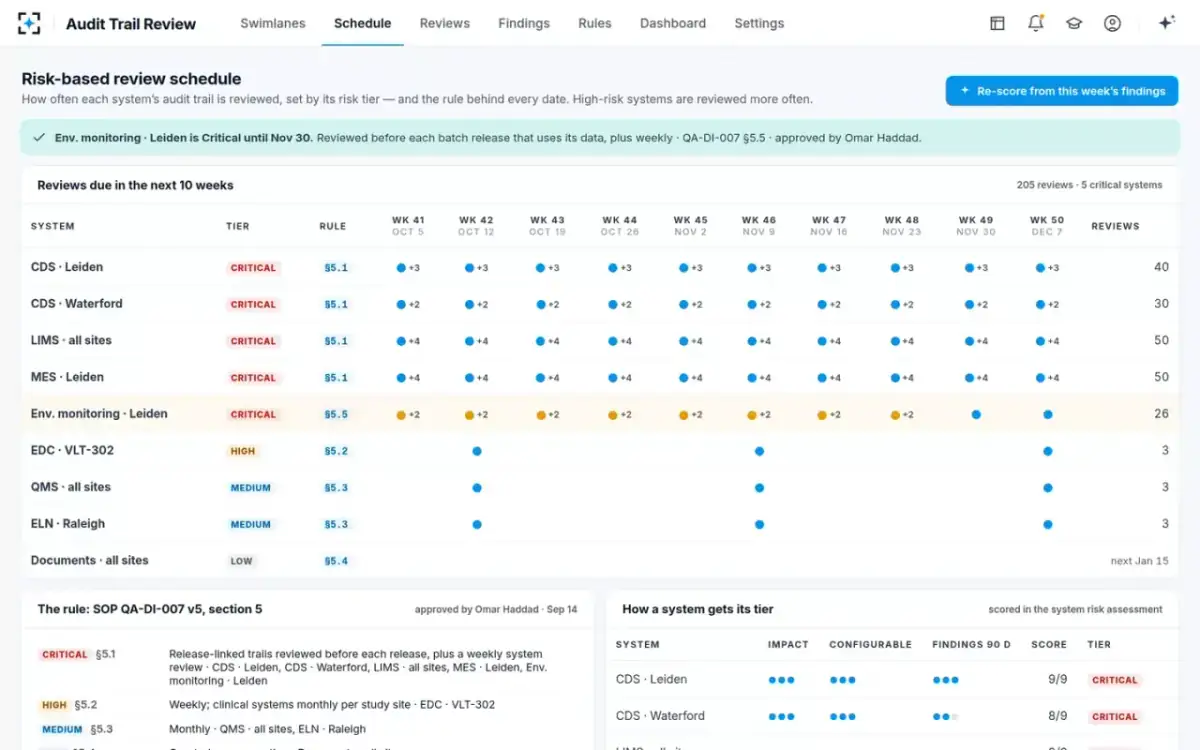Select the Env. monitoring · Leiden row name
1200x750 pixels.
point(99,413)
